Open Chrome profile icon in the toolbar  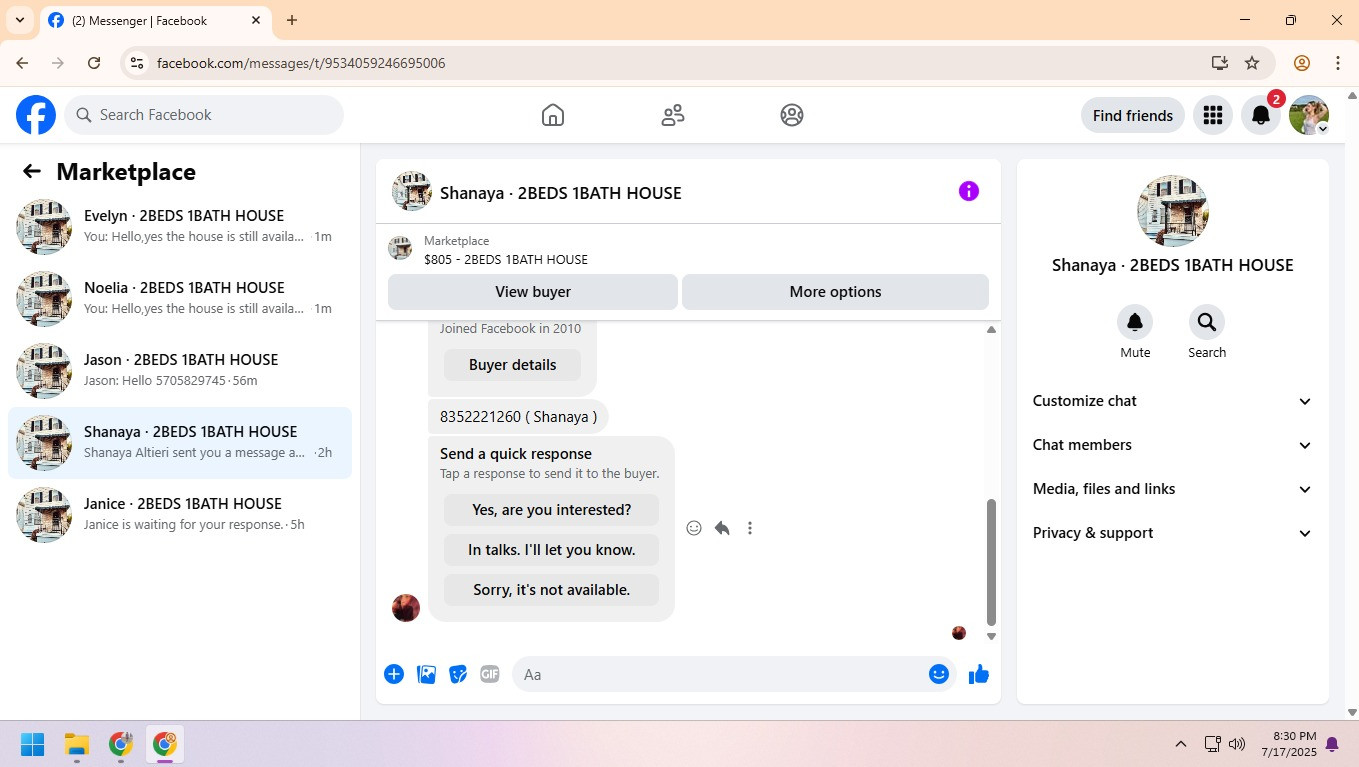pyautogui.click(x=1302, y=63)
